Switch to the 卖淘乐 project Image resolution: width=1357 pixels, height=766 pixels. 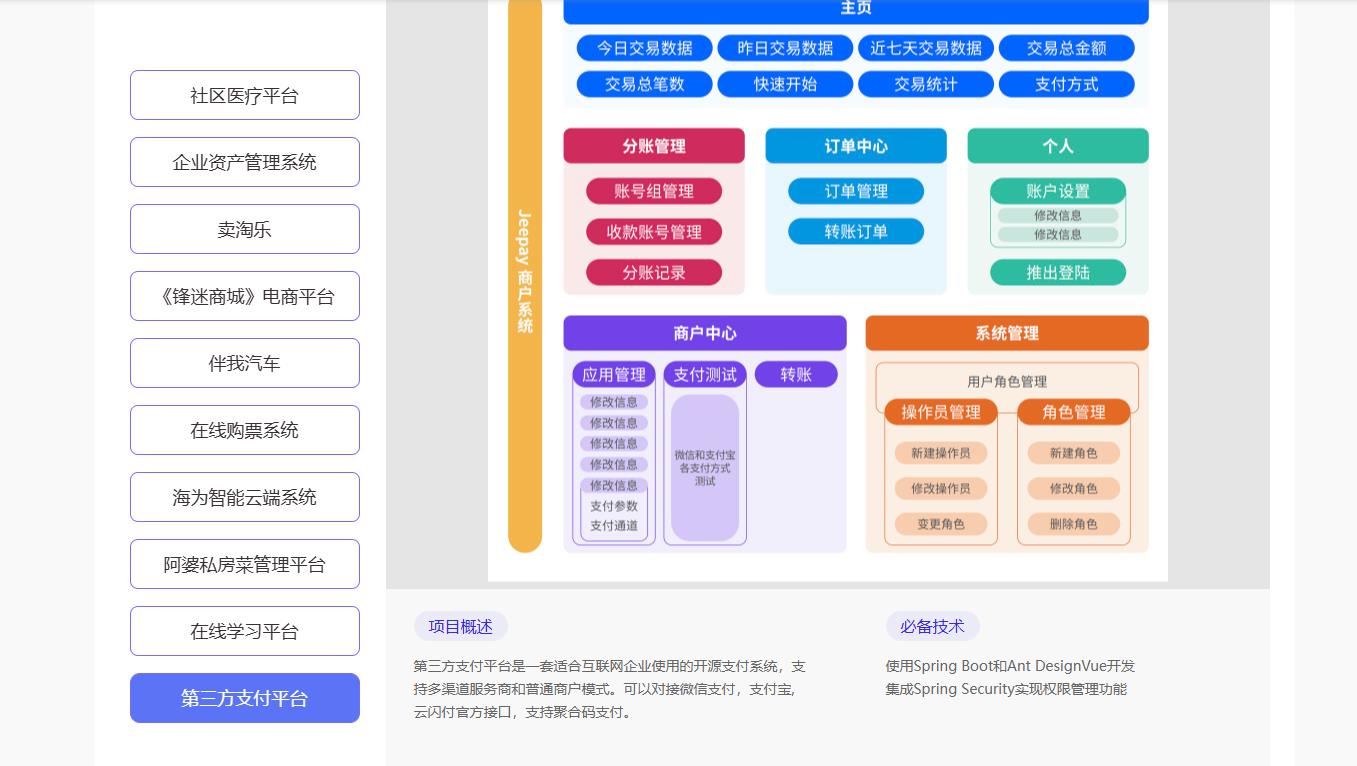pyautogui.click(x=244, y=229)
